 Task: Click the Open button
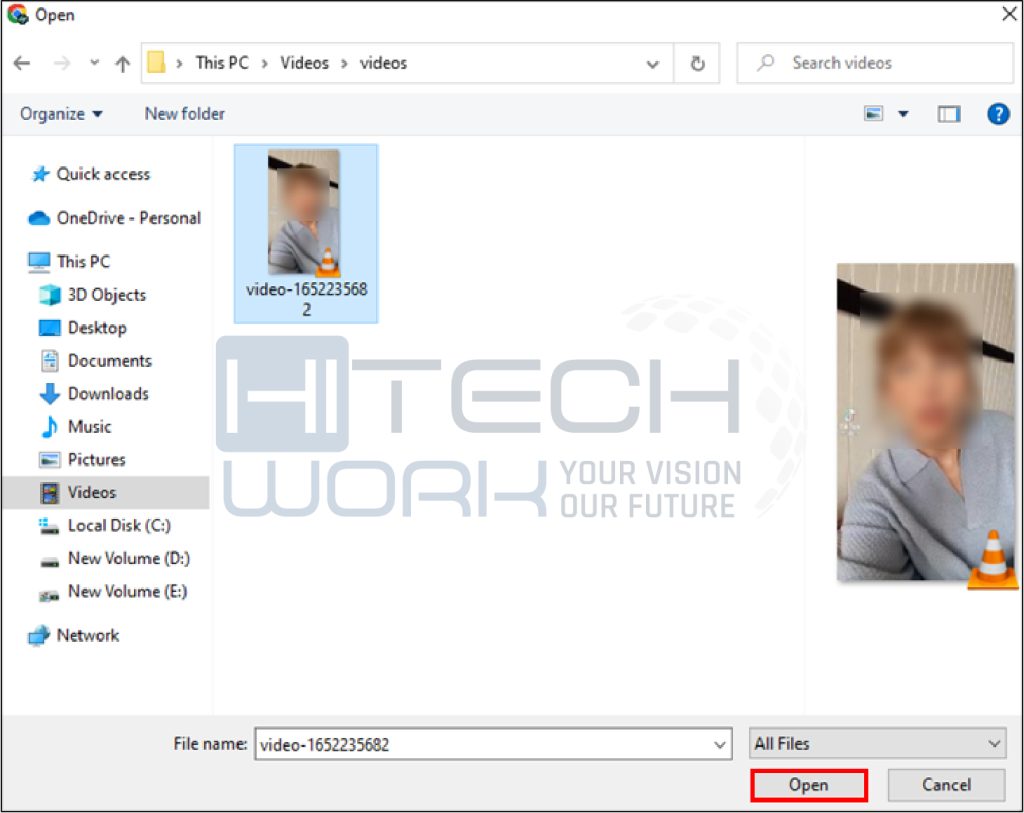(808, 785)
